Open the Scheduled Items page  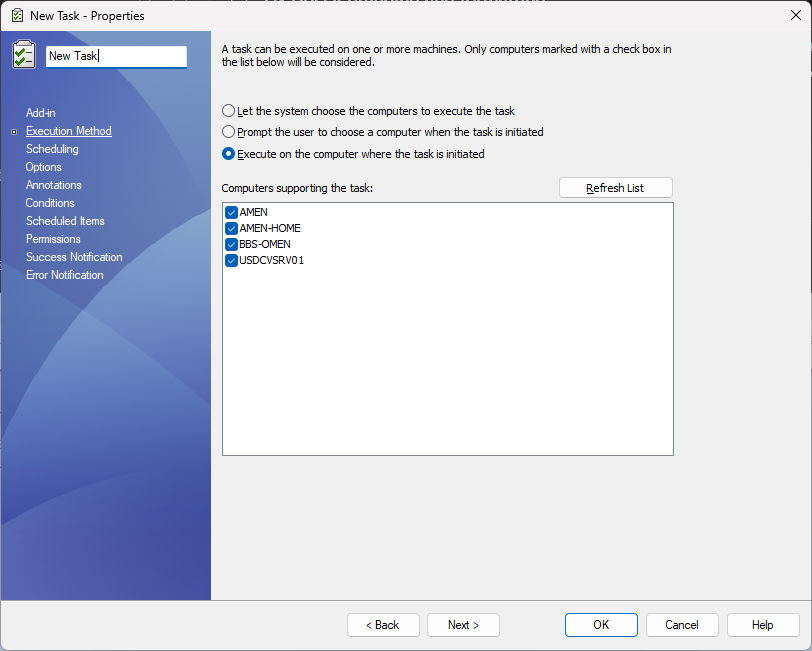click(x=65, y=221)
